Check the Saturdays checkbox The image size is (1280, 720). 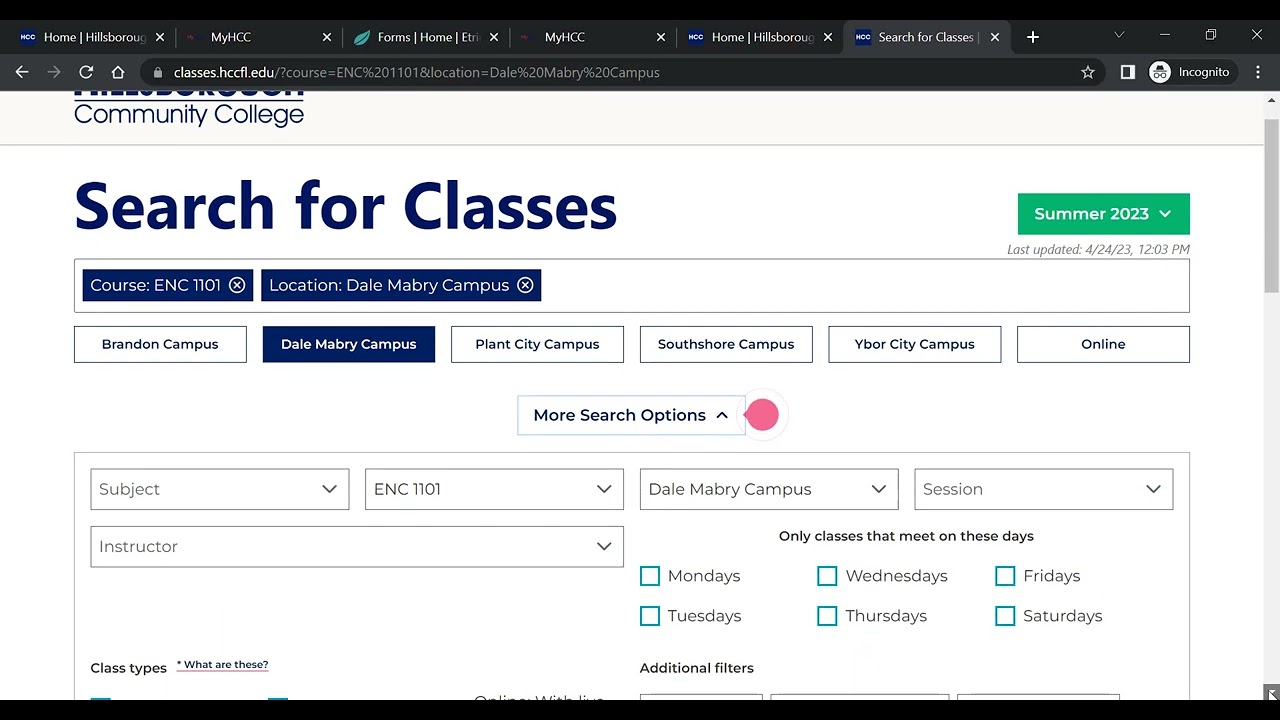pos(1005,616)
